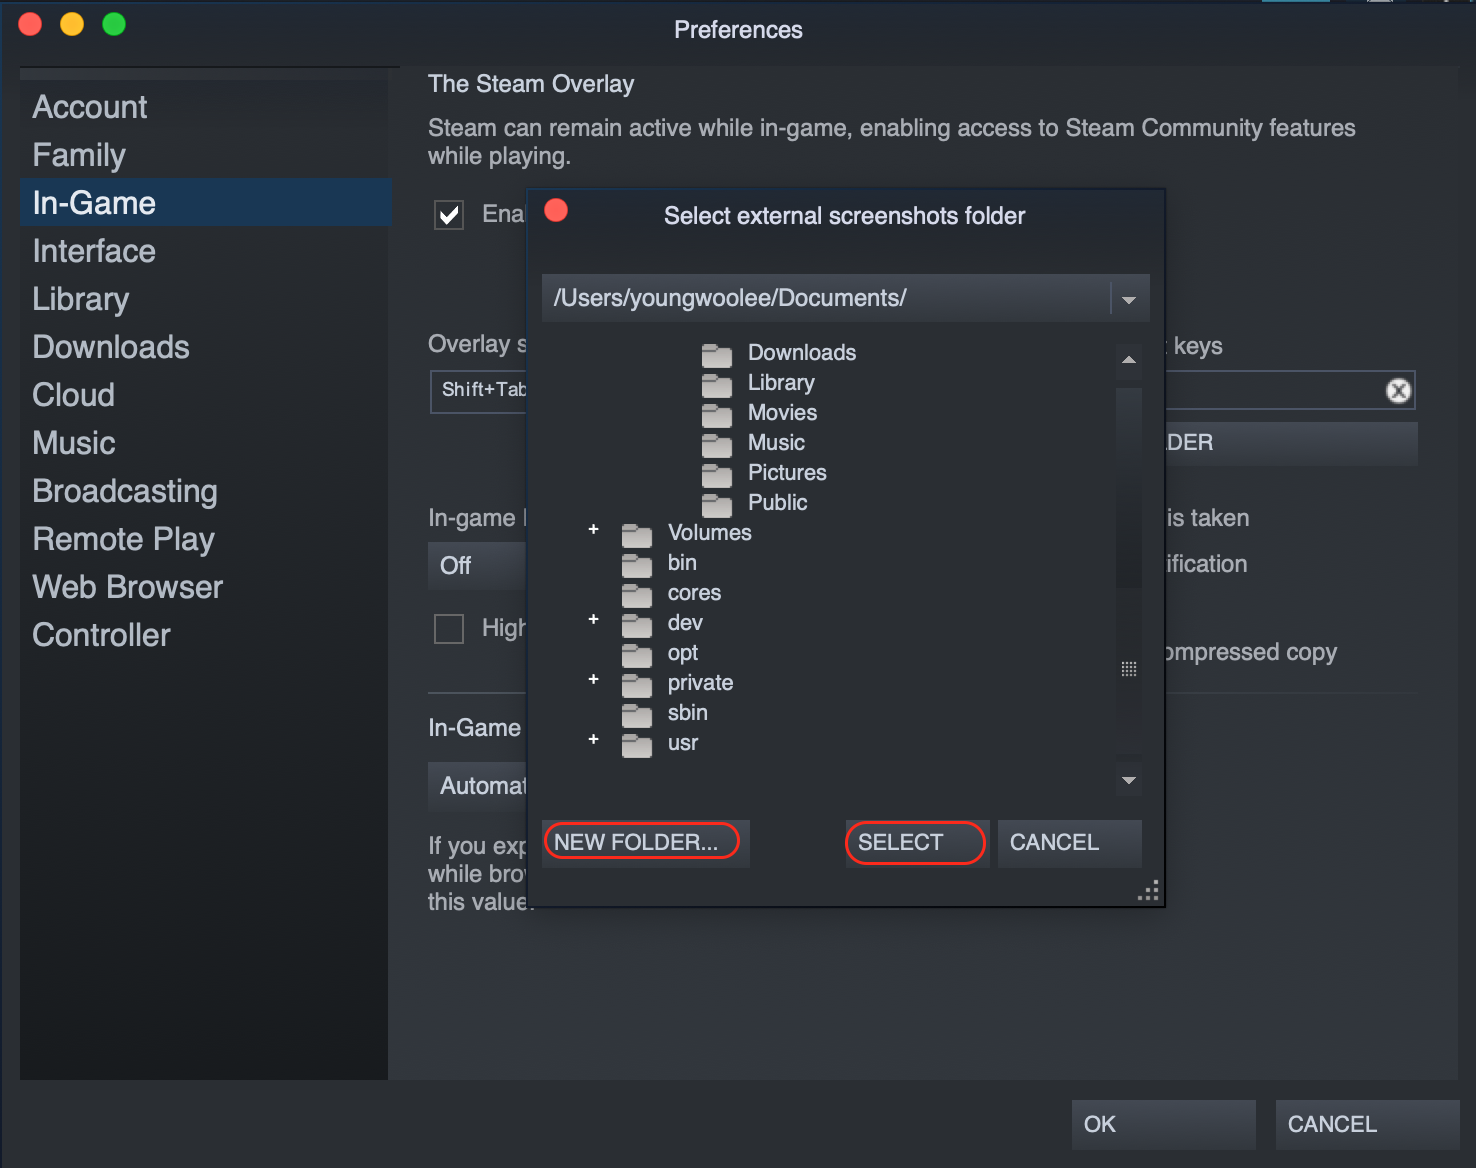Select the Downloads folder in the tree

[802, 353]
